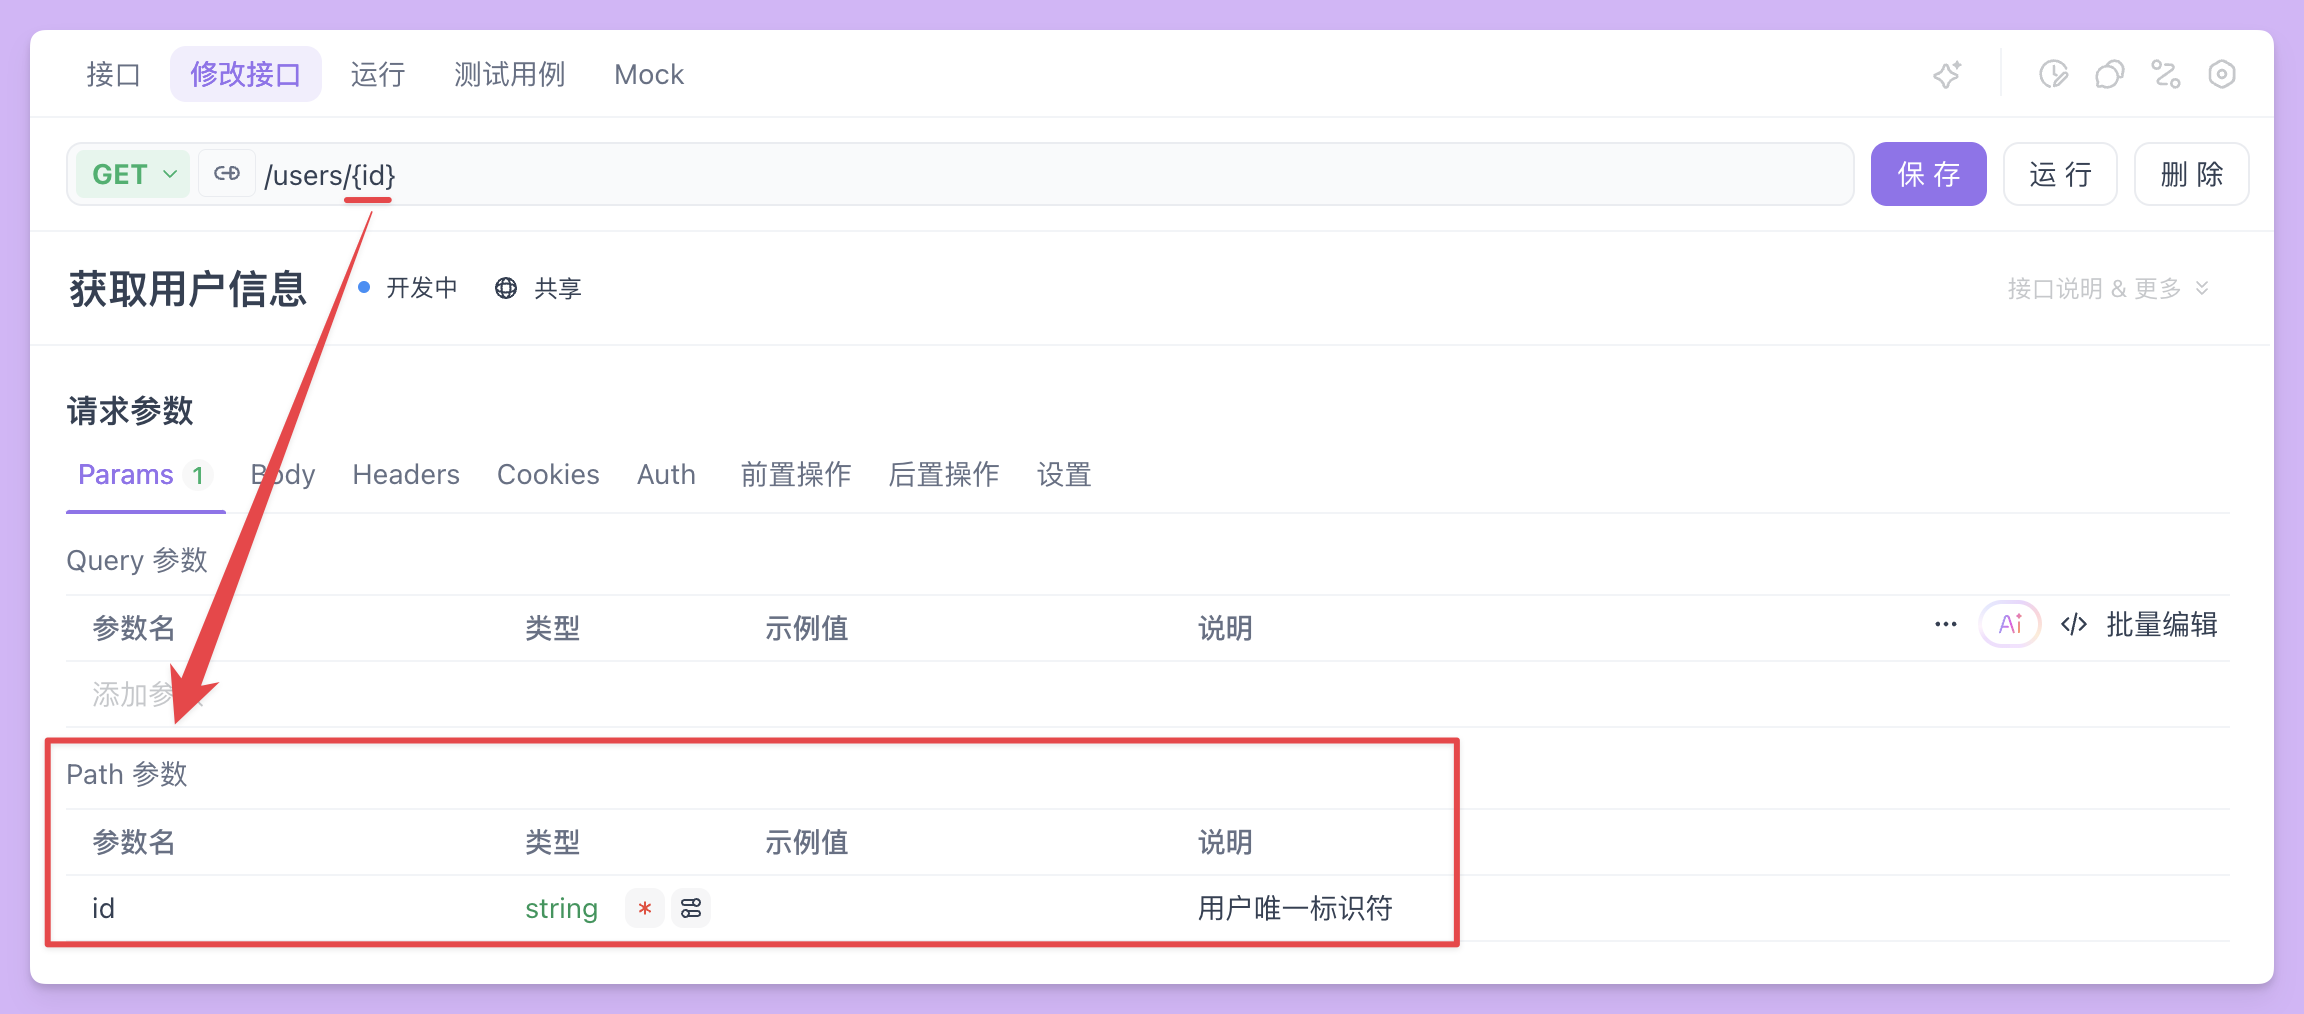Image resolution: width=2304 pixels, height=1014 pixels.
Task: Select the Params tab
Action: click(x=146, y=474)
